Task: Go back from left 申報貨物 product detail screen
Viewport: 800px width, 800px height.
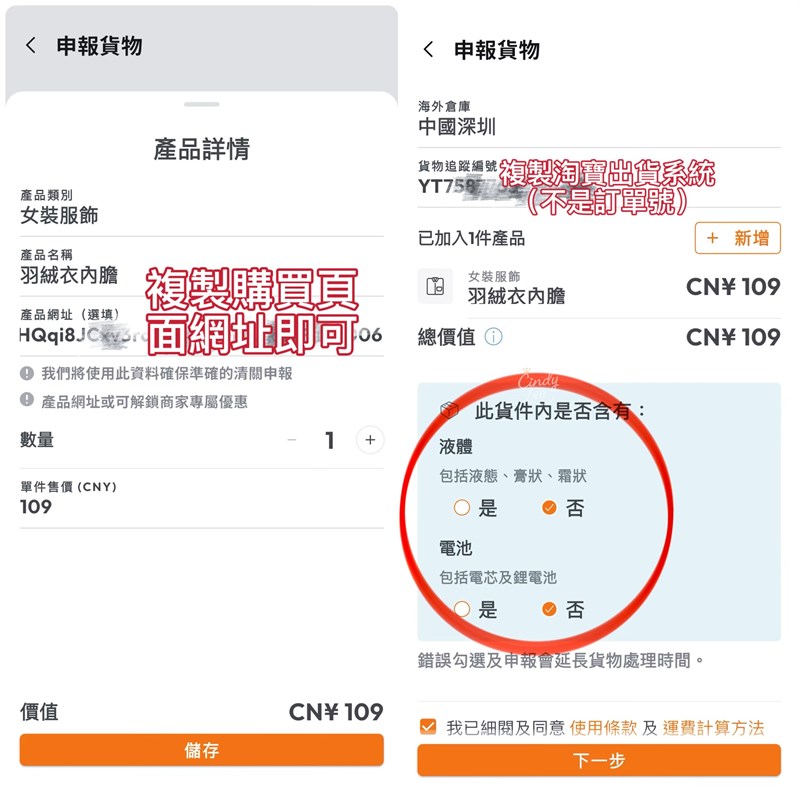Action: [x=31, y=46]
